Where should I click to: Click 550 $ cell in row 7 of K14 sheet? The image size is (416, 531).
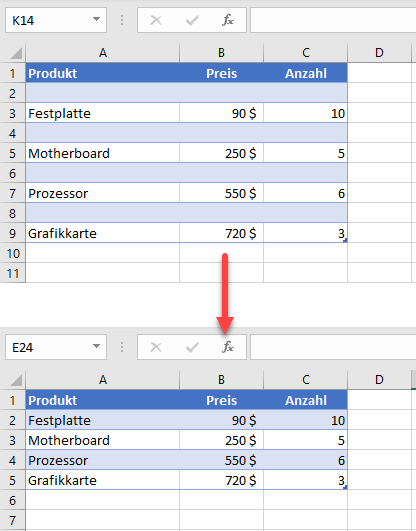(221, 193)
